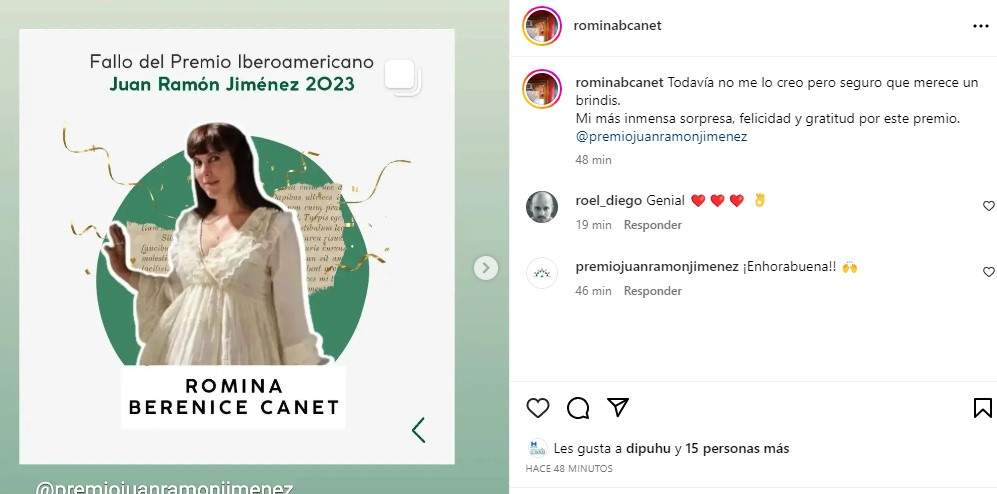
Task: Click the small liker avatar near likes
Action: (537, 448)
